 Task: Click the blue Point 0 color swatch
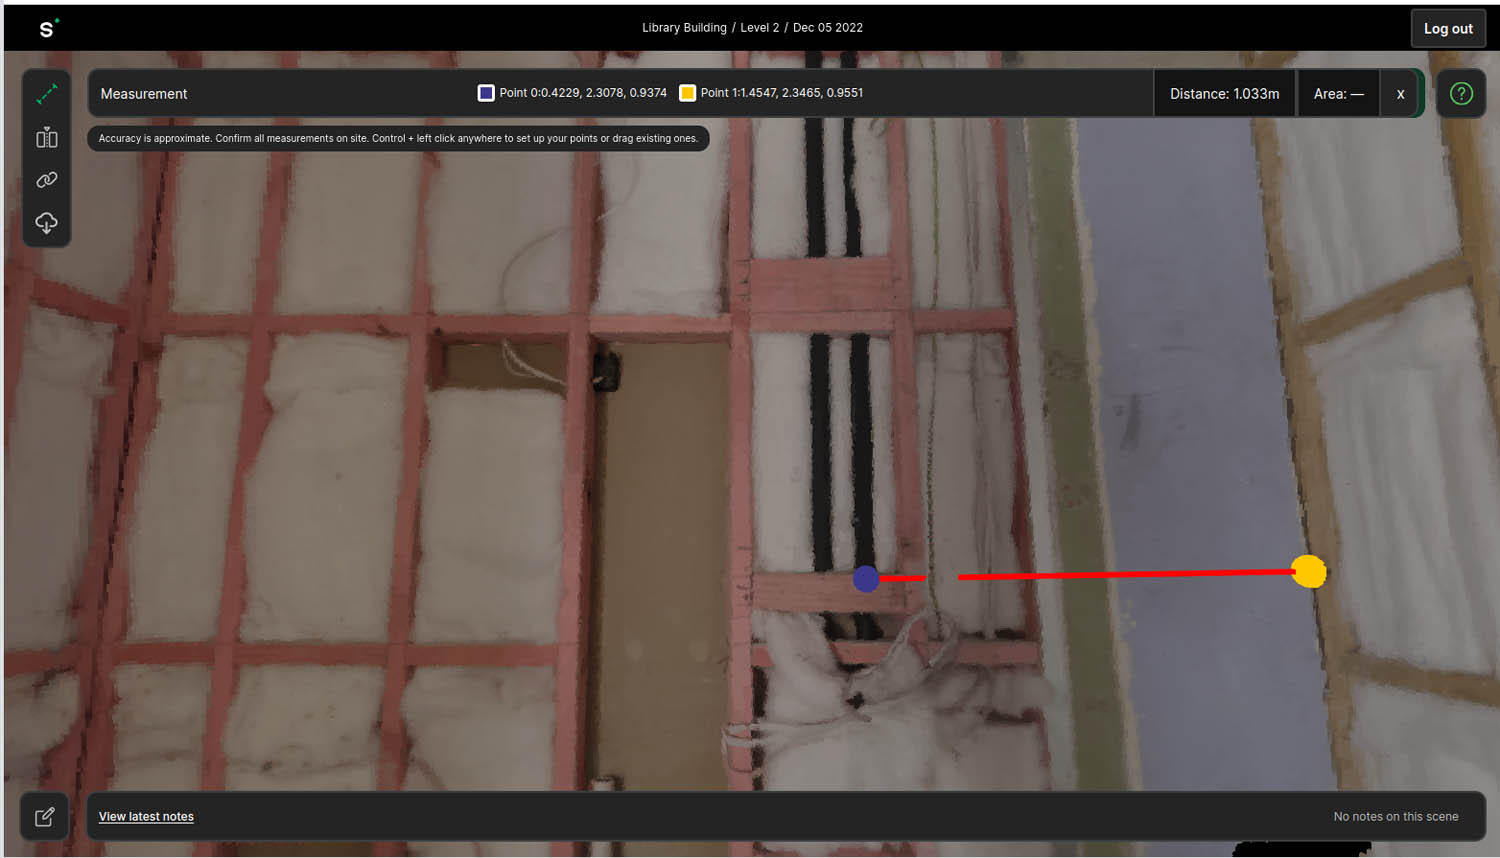point(486,93)
